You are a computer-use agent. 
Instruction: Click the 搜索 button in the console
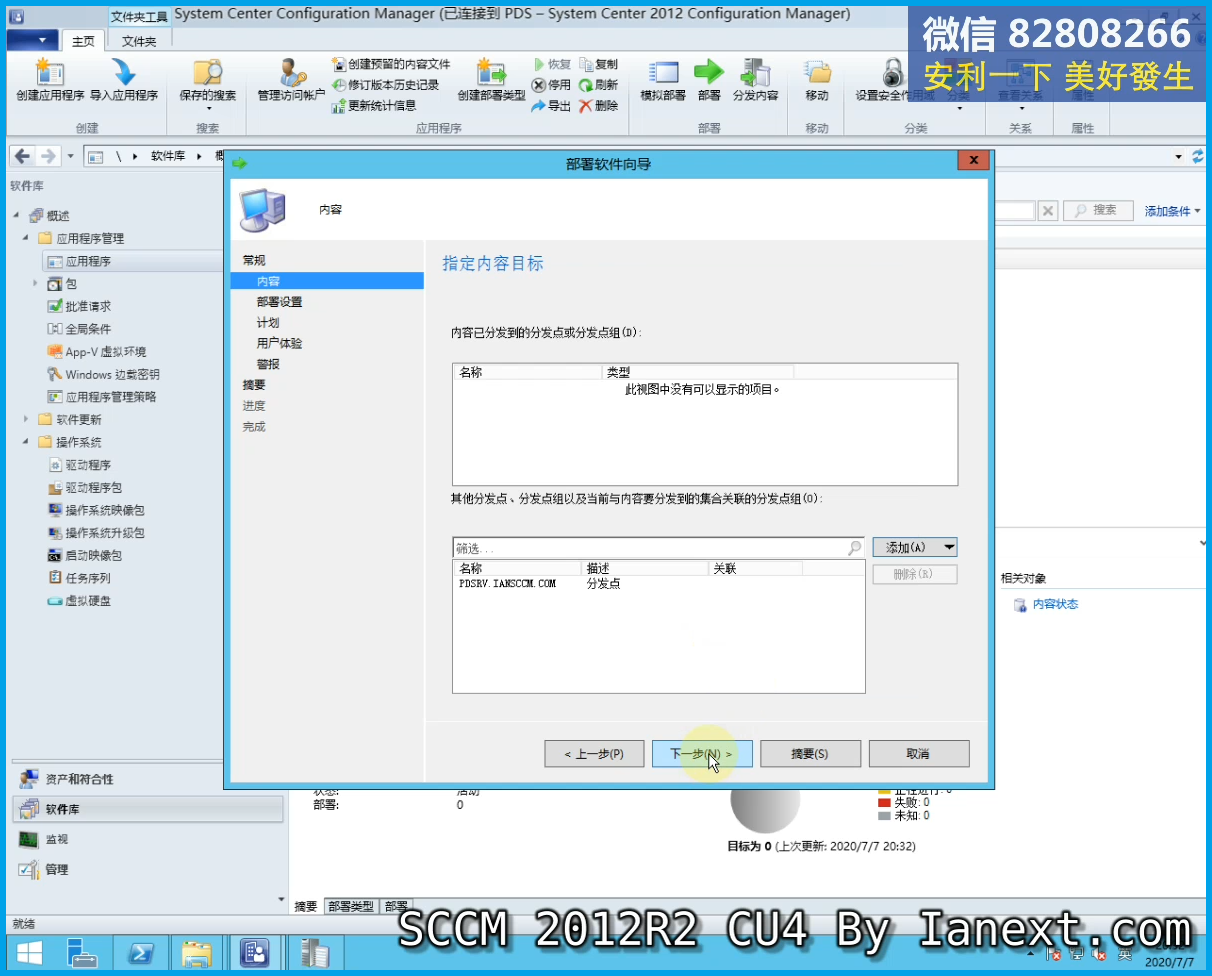1098,210
